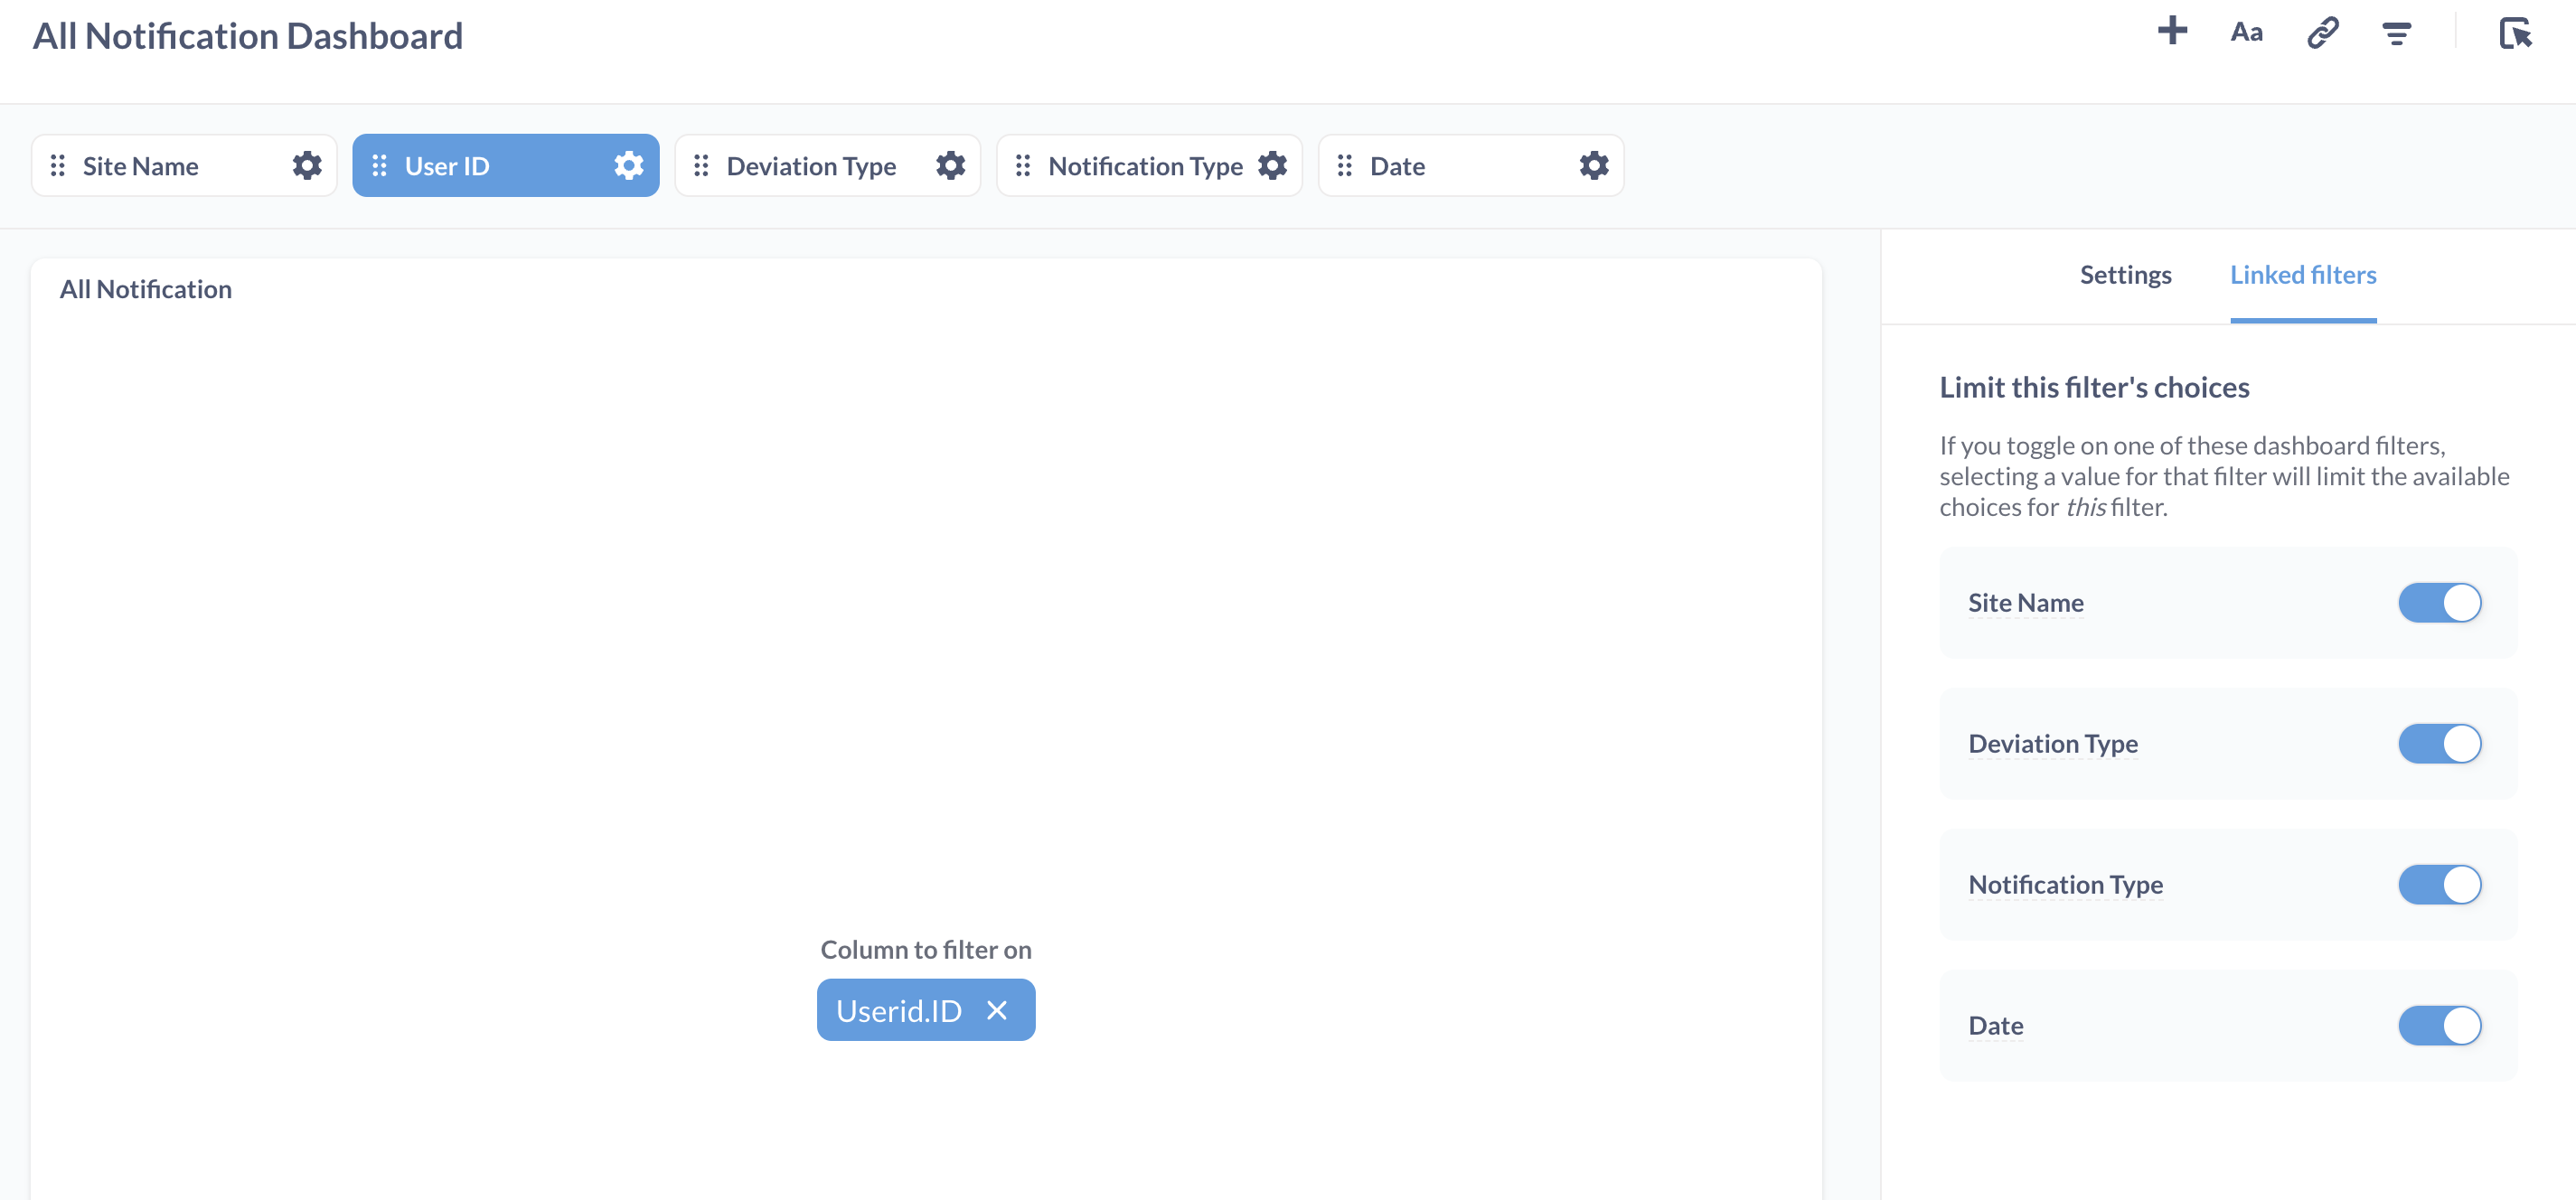The image size is (2576, 1200).
Task: Switch to the Settings tab
Action: 2126,274
